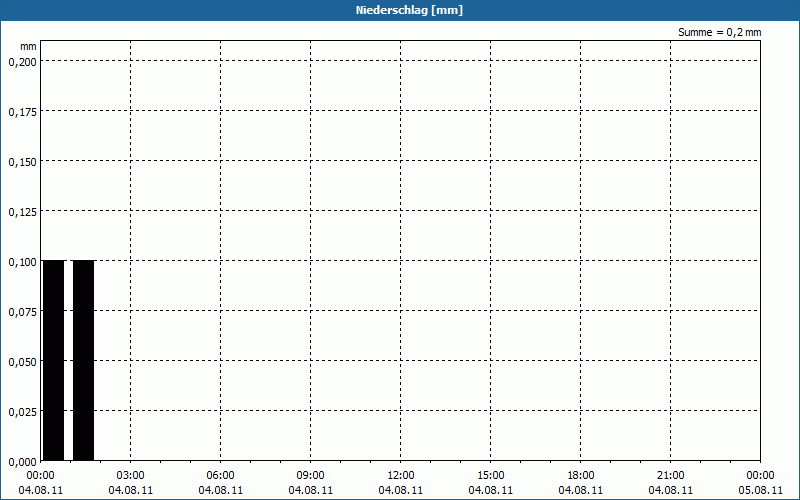
Task: Click the mm unit label above y-axis
Action: 28,46
